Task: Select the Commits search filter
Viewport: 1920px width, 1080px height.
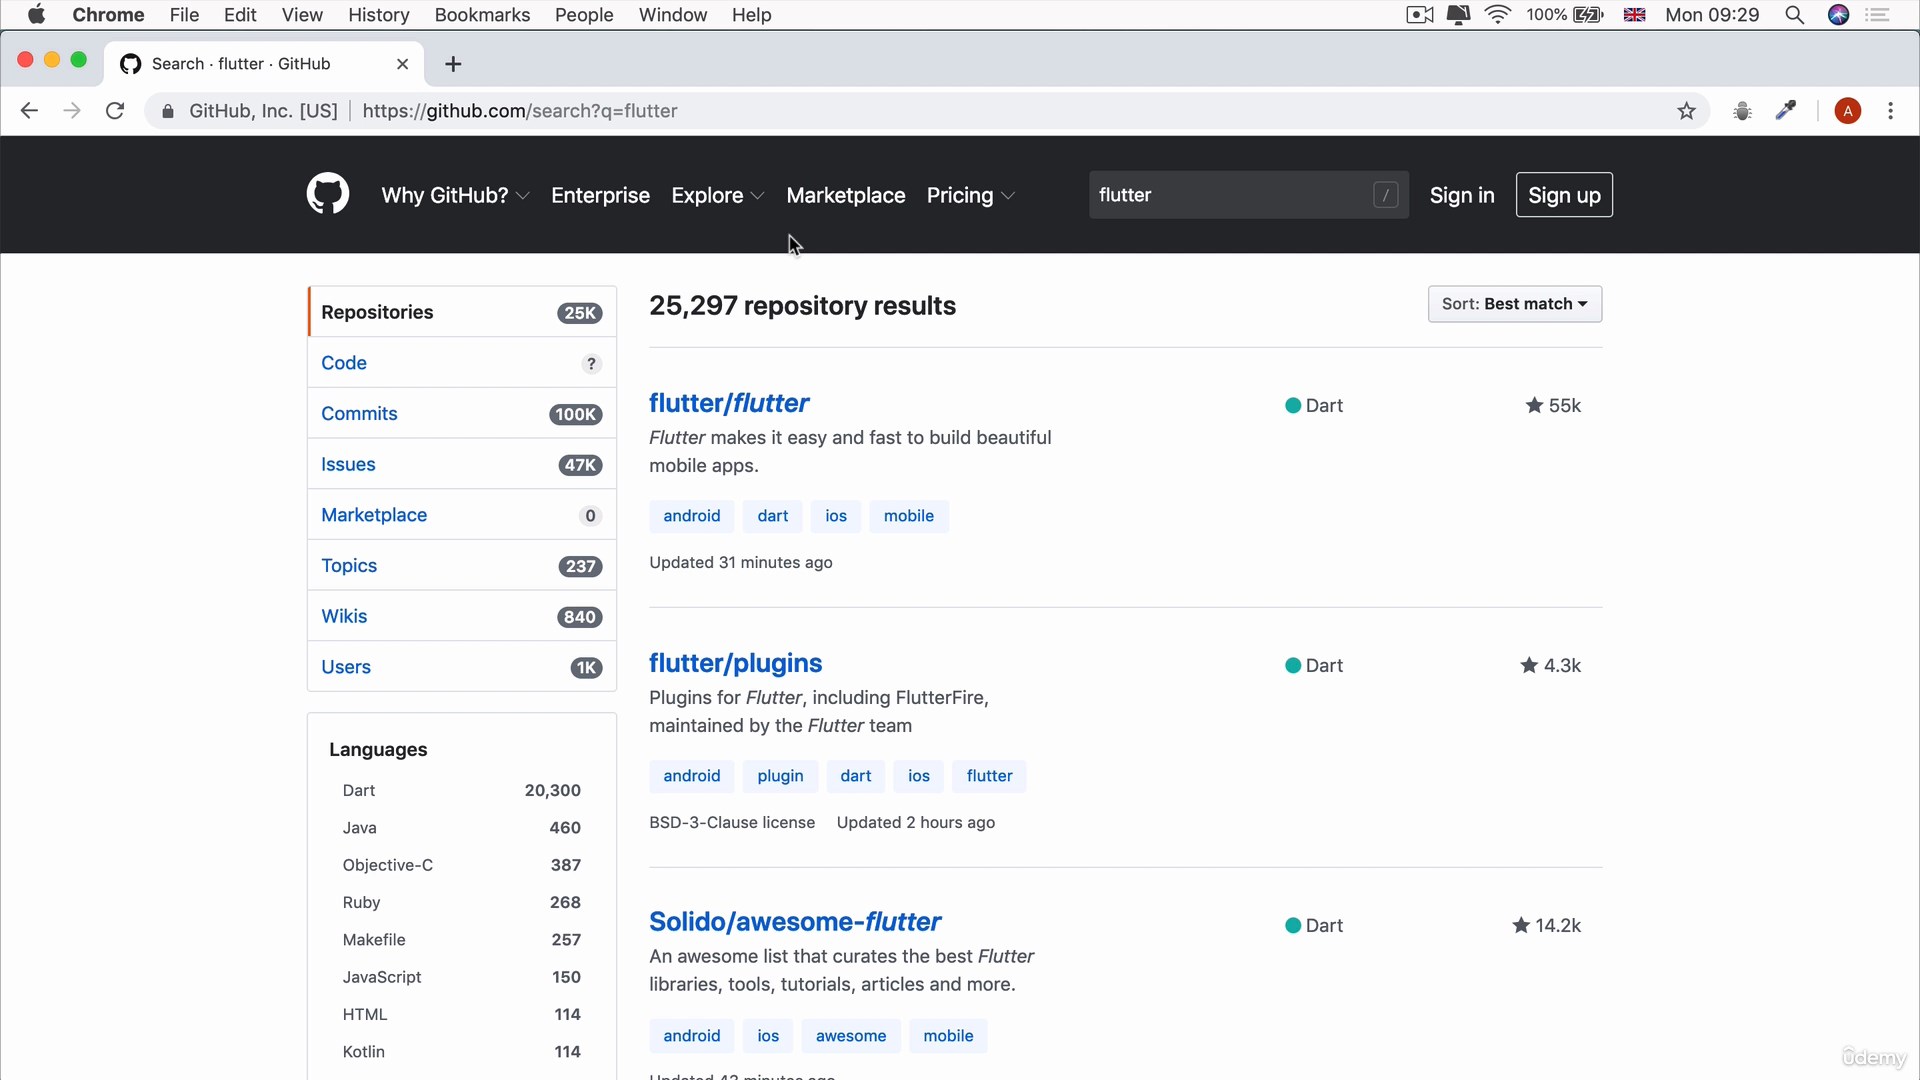Action: point(462,414)
